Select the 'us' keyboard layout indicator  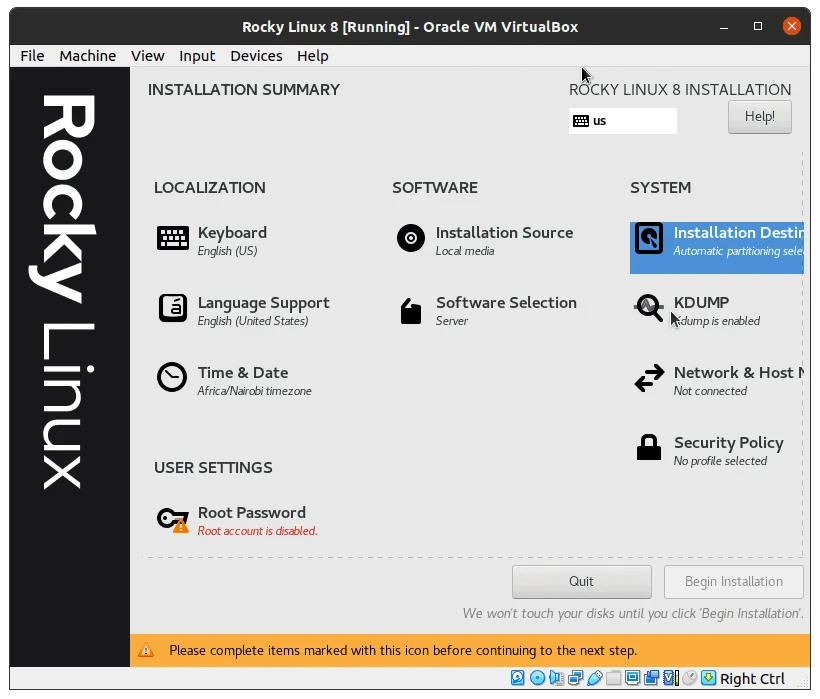point(622,121)
